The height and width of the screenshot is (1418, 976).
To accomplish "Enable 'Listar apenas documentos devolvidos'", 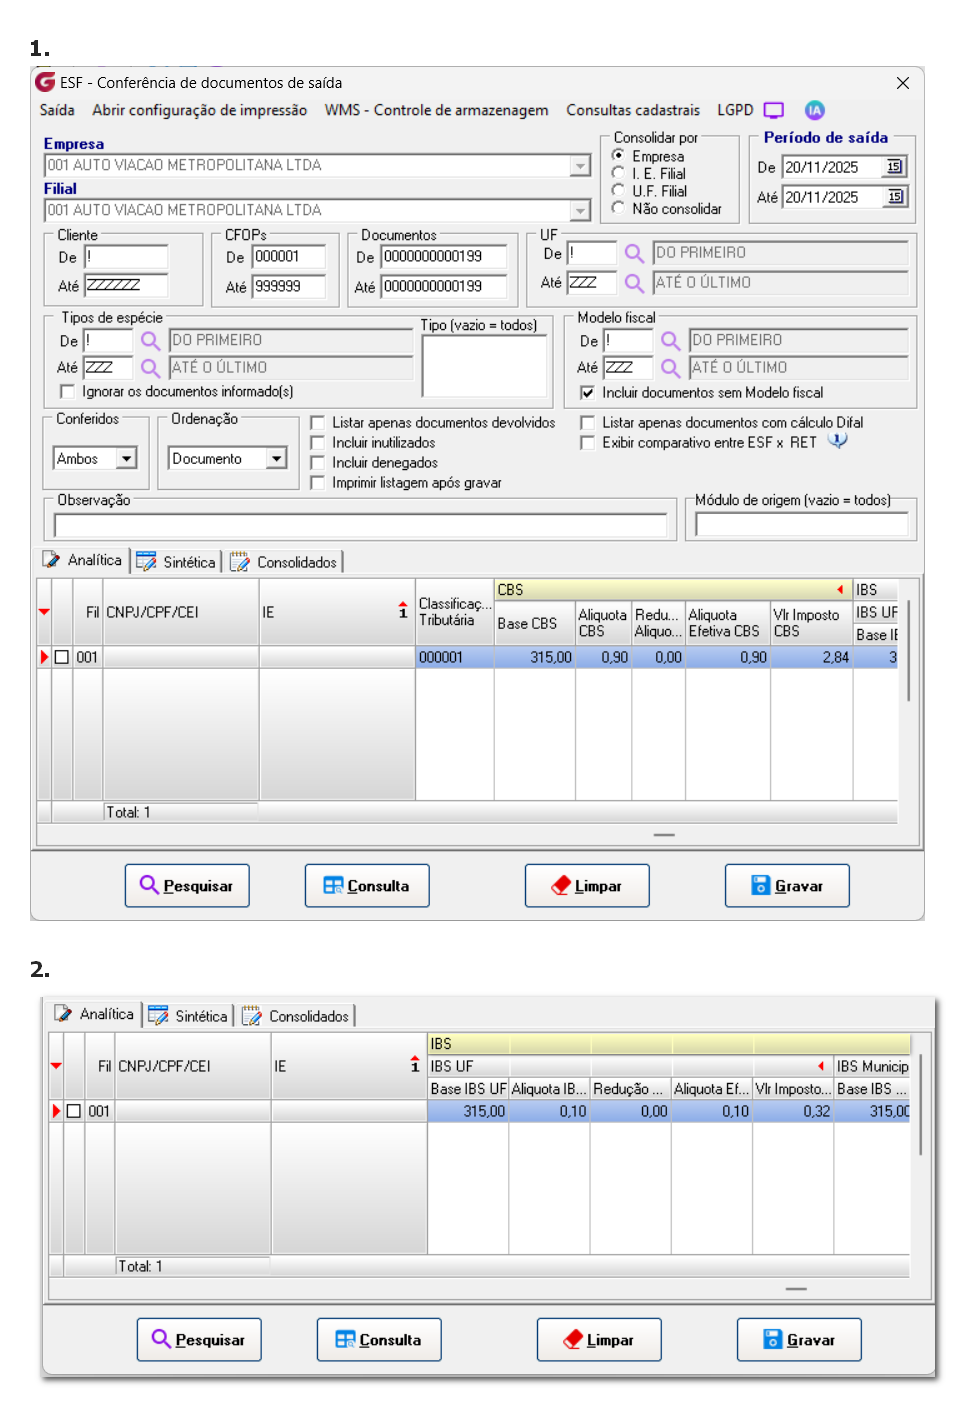I will coord(317,422).
